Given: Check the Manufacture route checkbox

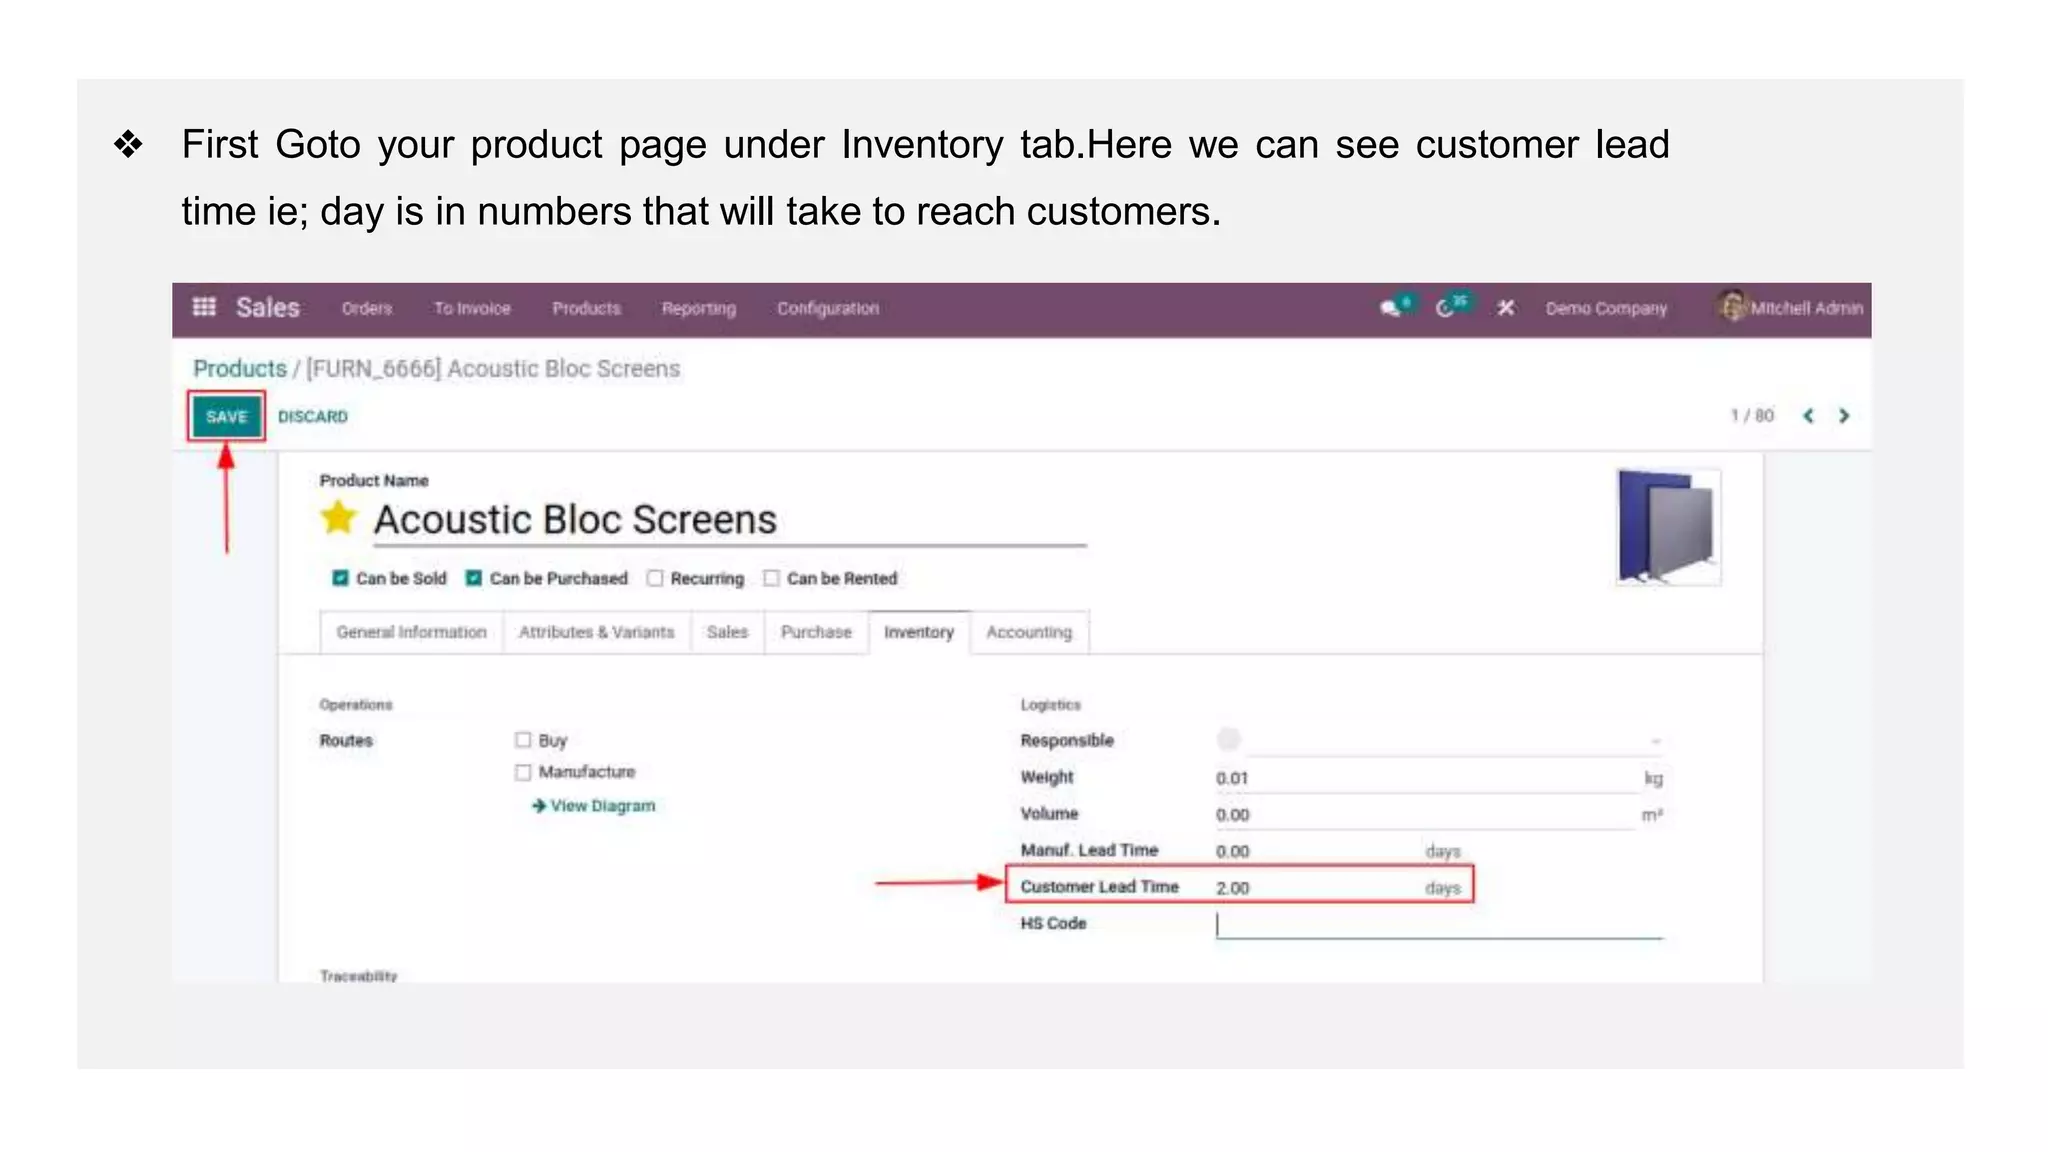Looking at the screenshot, I should 523,772.
